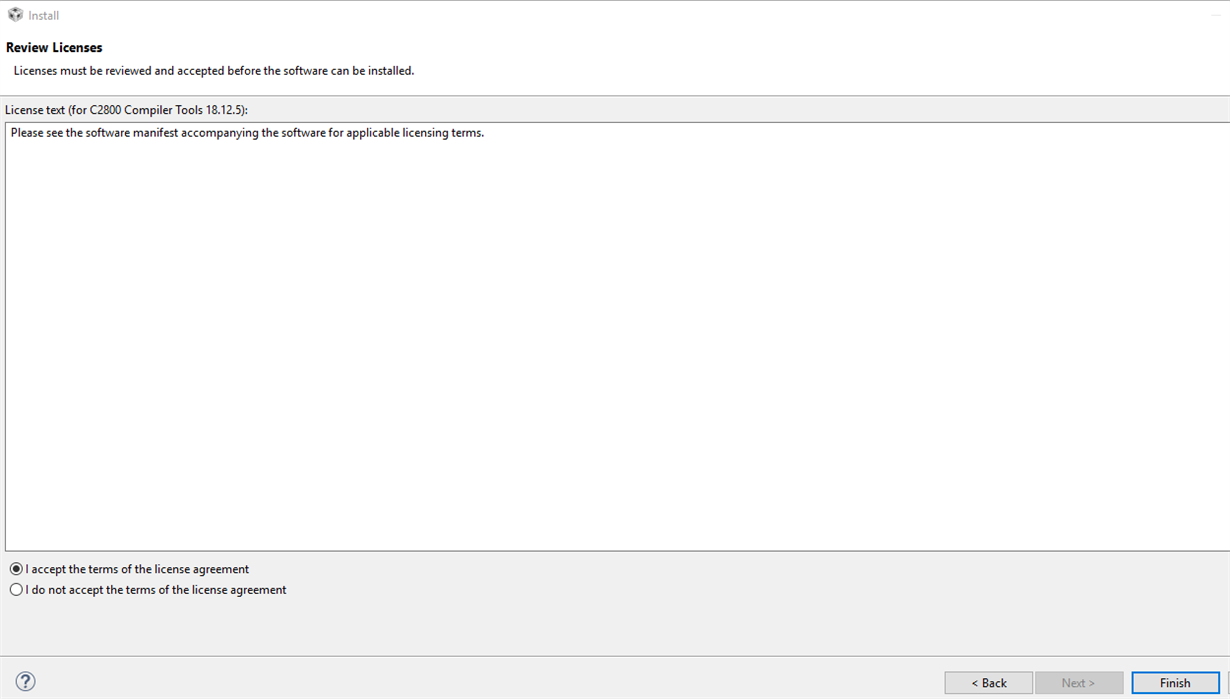The image size is (1230, 699).
Task: Click the 'I accept the terms' label text
Action: pyautogui.click(x=138, y=569)
